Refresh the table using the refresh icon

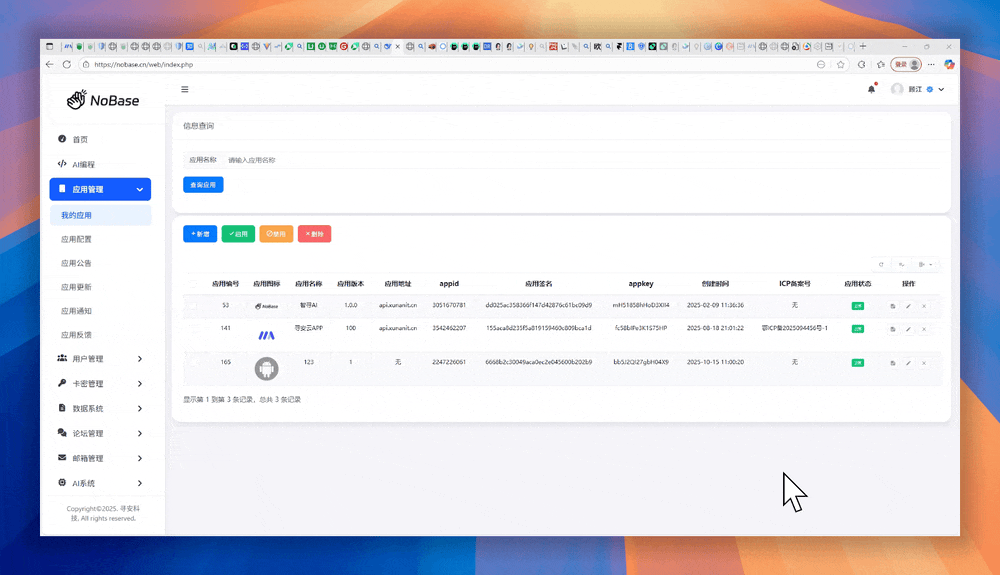881,265
